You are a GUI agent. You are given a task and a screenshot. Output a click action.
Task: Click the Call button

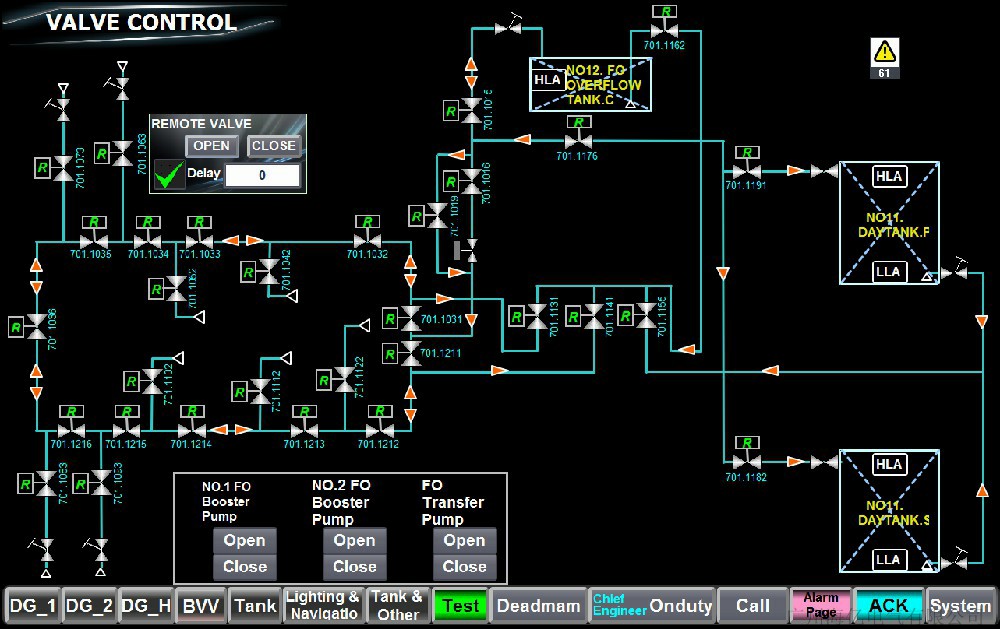[753, 605]
